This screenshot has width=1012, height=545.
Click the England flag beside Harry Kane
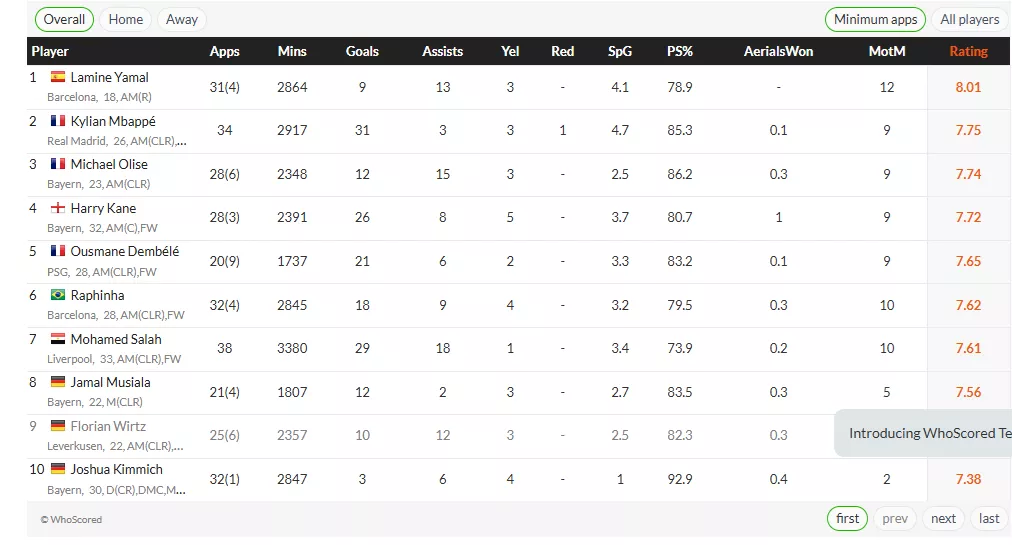pos(58,208)
